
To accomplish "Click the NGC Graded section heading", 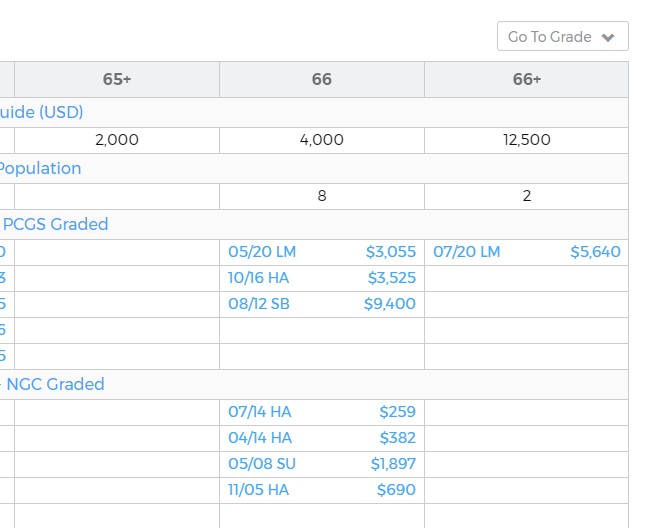I will (x=54, y=384).
